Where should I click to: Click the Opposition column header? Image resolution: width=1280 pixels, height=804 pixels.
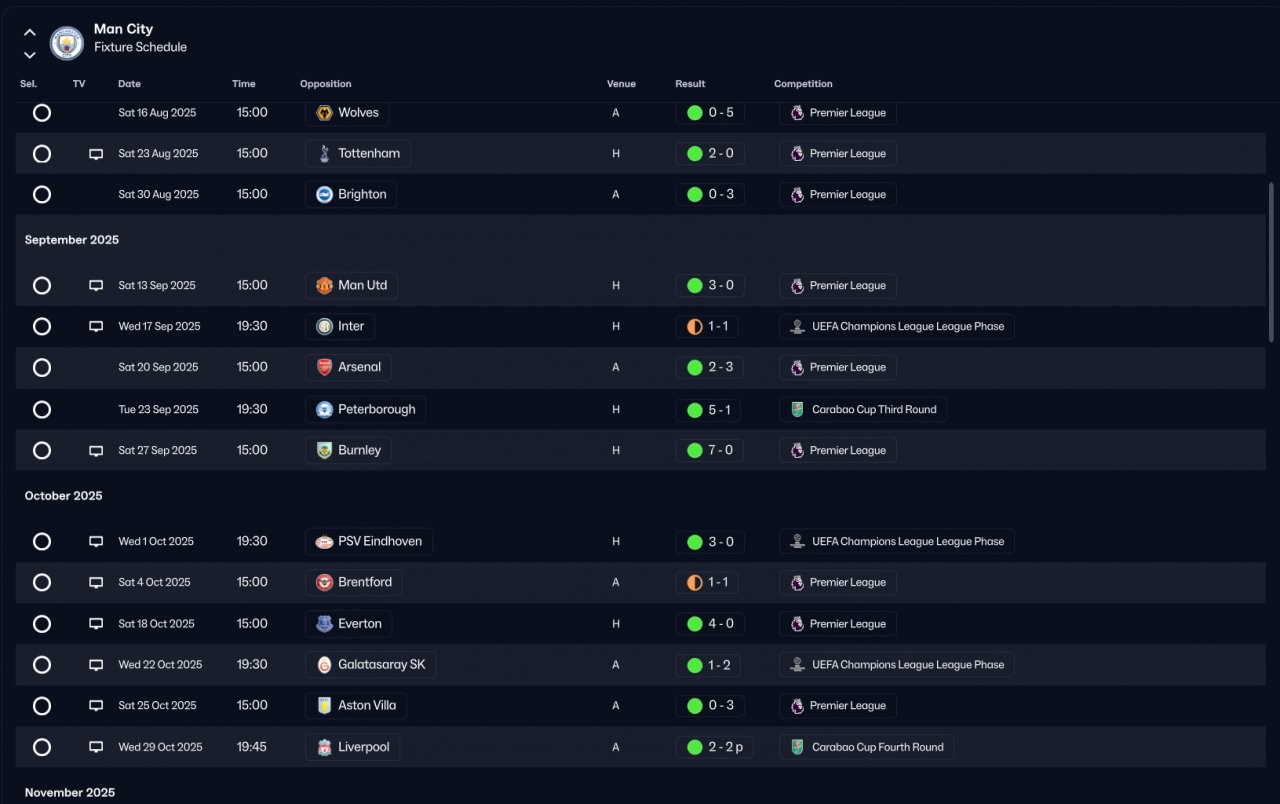[x=325, y=84]
